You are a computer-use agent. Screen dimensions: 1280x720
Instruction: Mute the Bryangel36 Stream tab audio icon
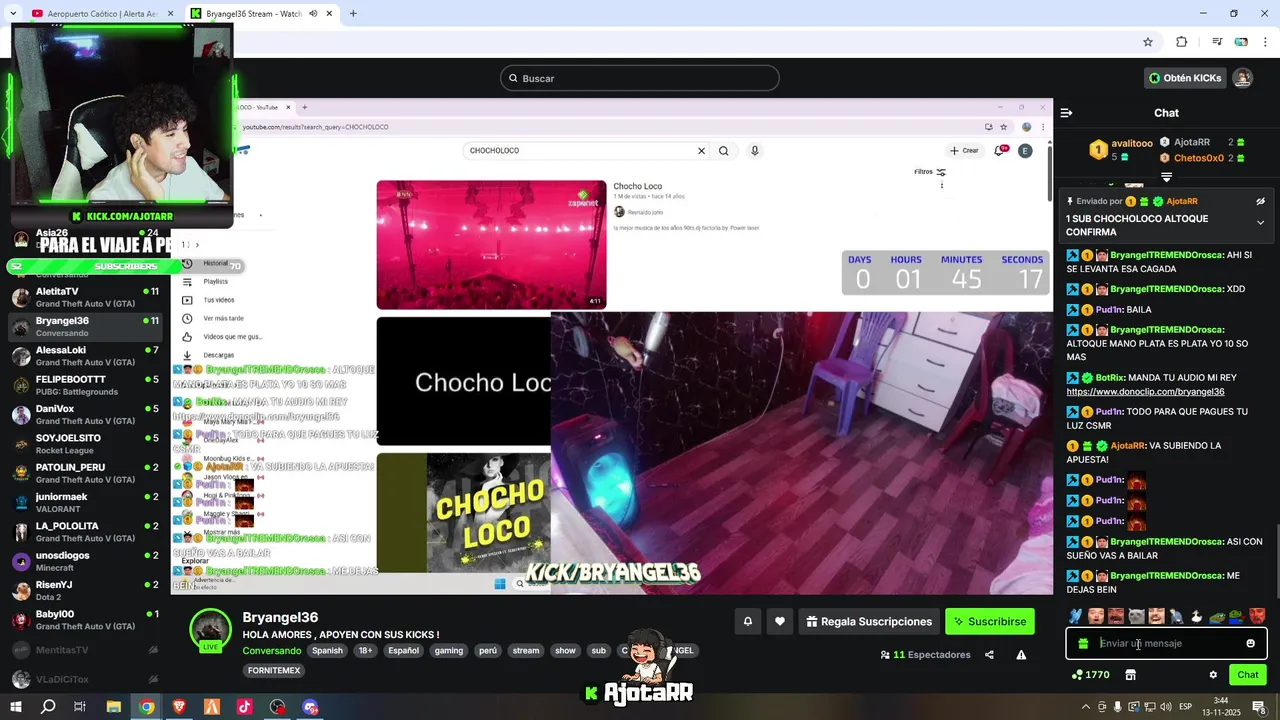click(313, 14)
